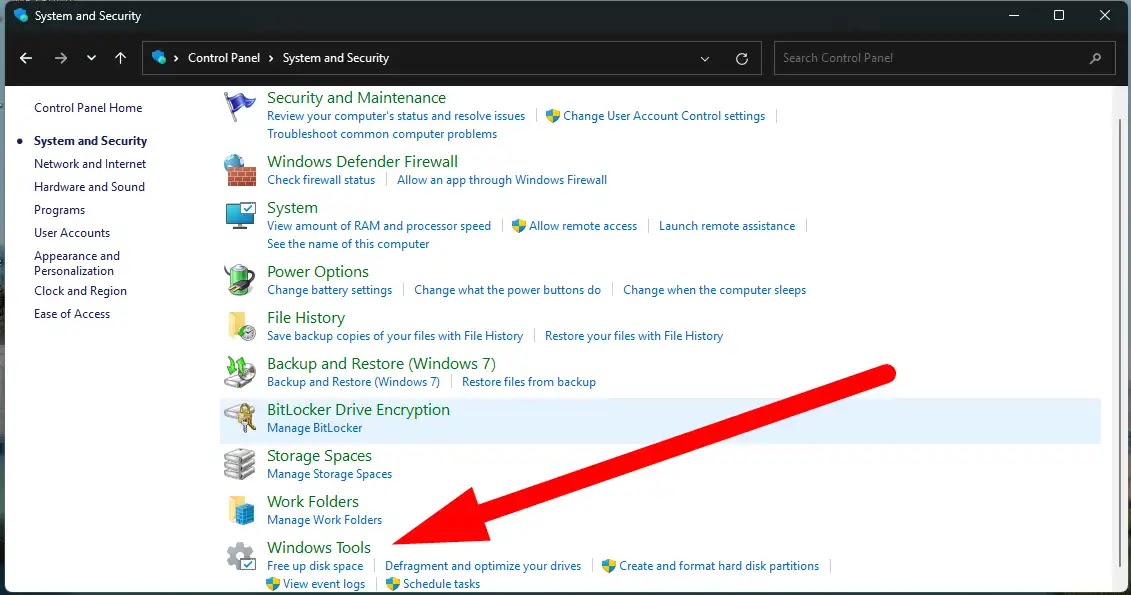
Task: Click the shield icon beside Allow remote access
Action: (x=519, y=226)
